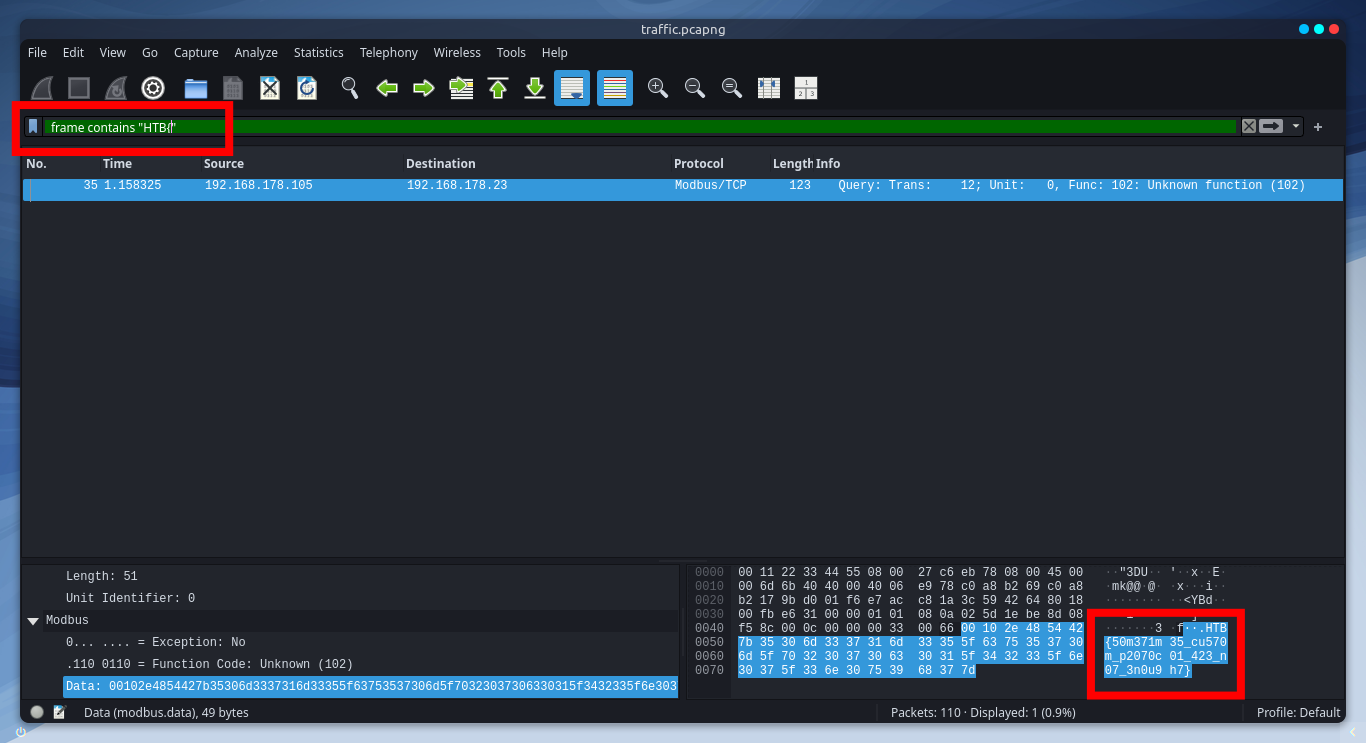Collapse the Modbus protocol tree node
This screenshot has height=743, width=1366.
pyautogui.click(x=33, y=621)
